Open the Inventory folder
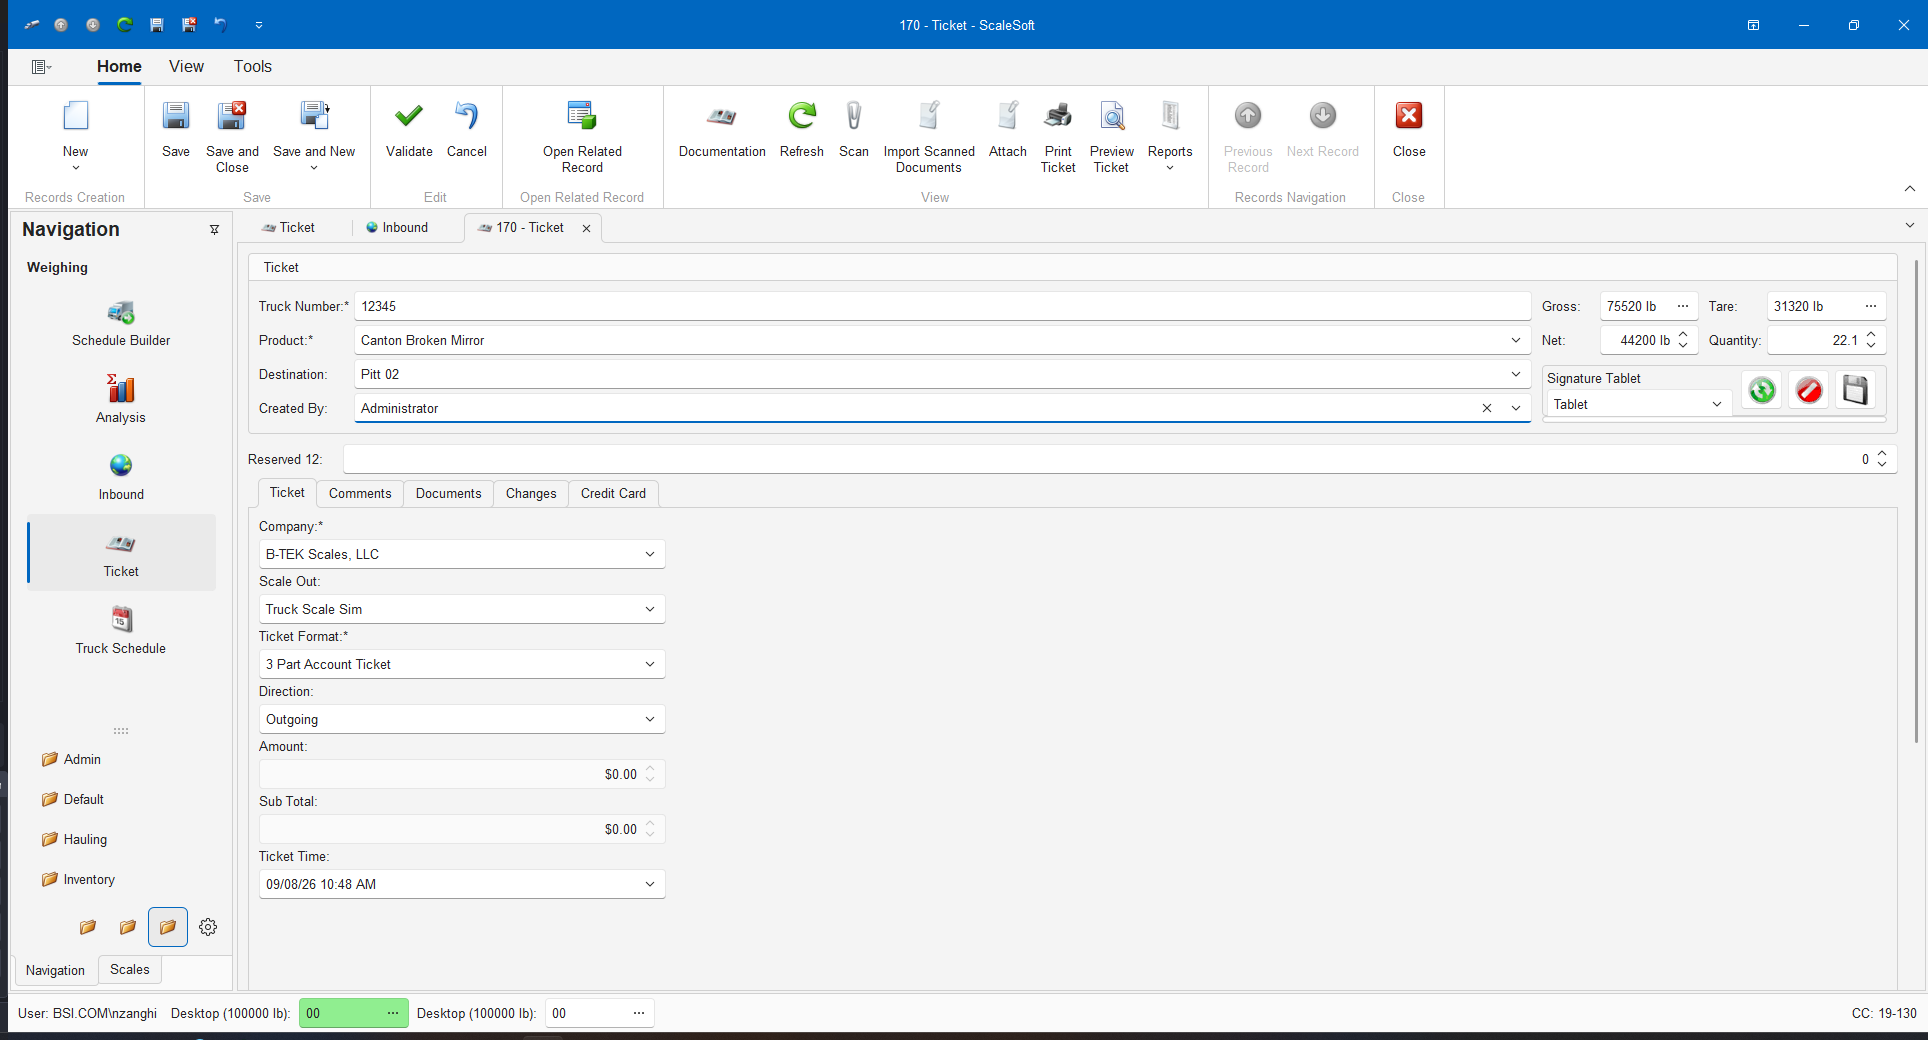 [x=79, y=880]
